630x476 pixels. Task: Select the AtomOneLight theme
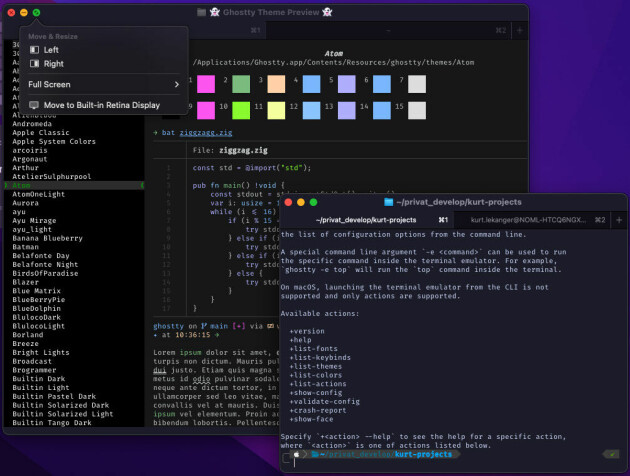[39, 194]
